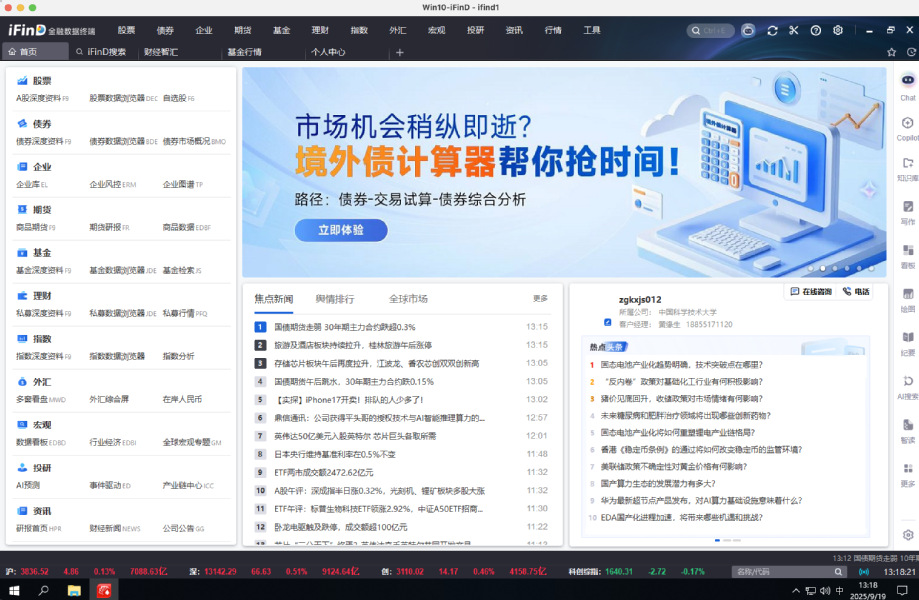Open the 知识库 sidebar tool
Screen dimensions: 919x600
pos(907,167)
